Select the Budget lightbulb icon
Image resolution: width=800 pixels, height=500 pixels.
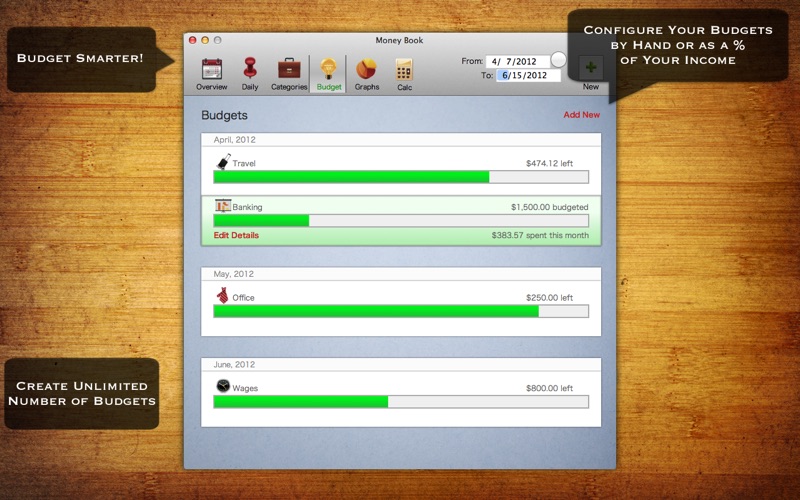[329, 69]
